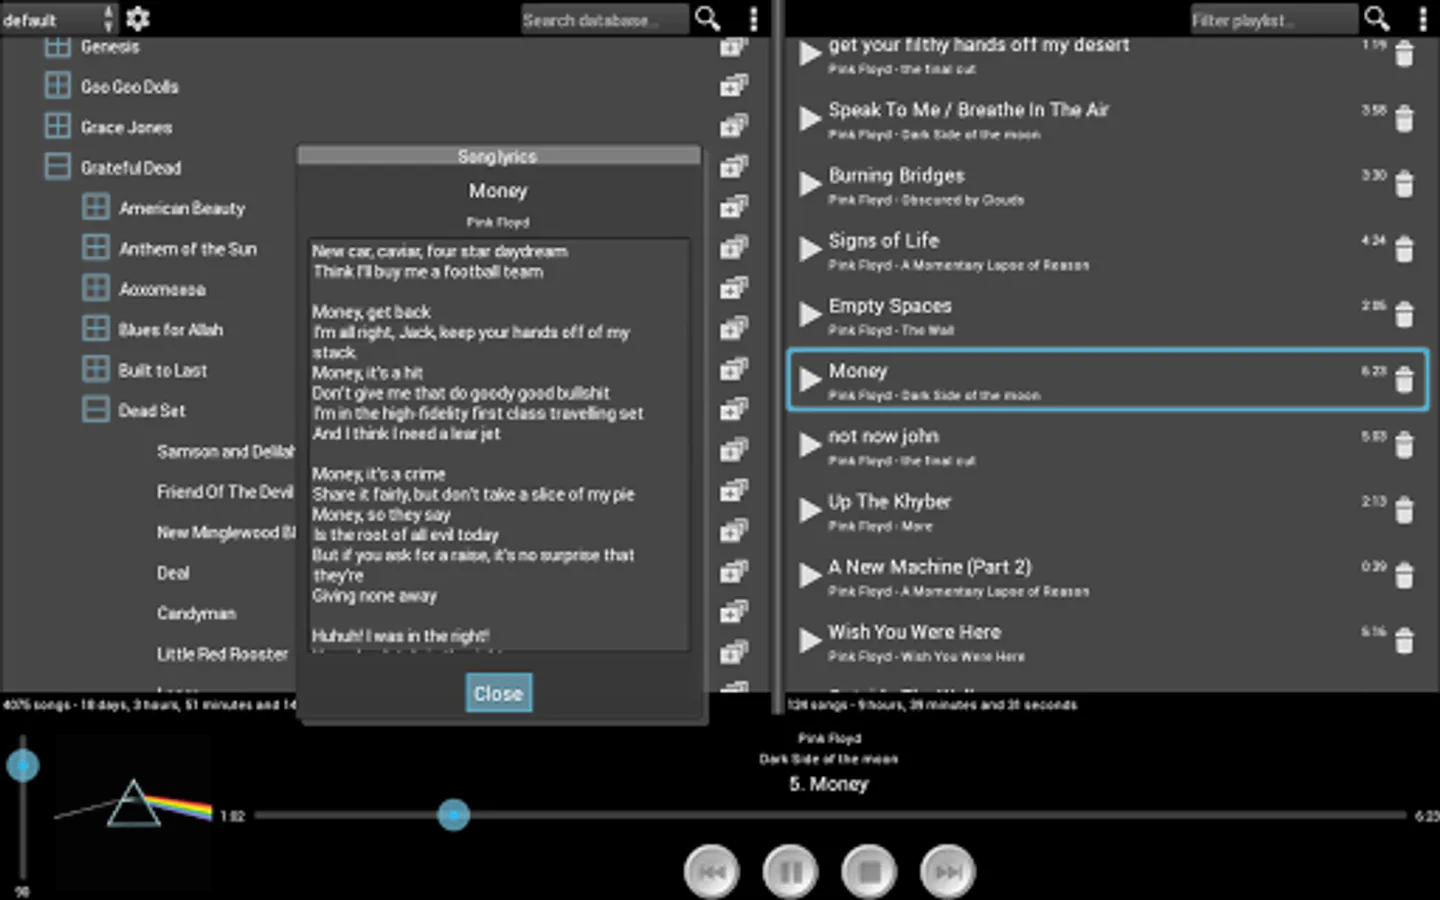Skip to the next track
Image resolution: width=1440 pixels, height=900 pixels.
tap(947, 871)
